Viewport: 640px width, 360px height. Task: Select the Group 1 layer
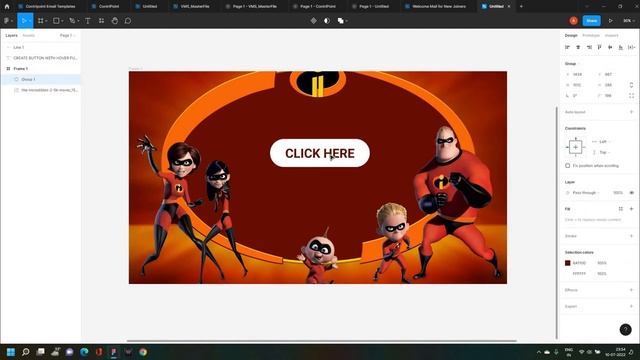point(40,79)
